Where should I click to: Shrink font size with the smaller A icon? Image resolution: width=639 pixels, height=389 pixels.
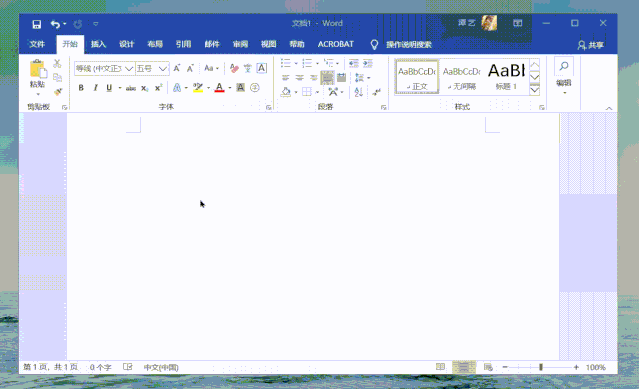[x=190, y=68]
